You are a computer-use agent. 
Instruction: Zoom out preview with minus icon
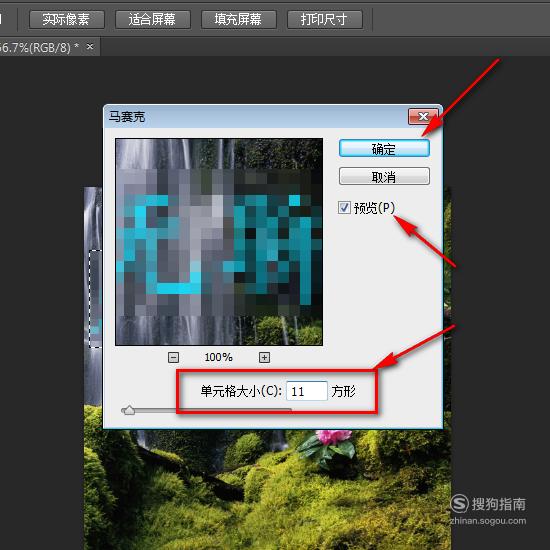[x=174, y=357]
